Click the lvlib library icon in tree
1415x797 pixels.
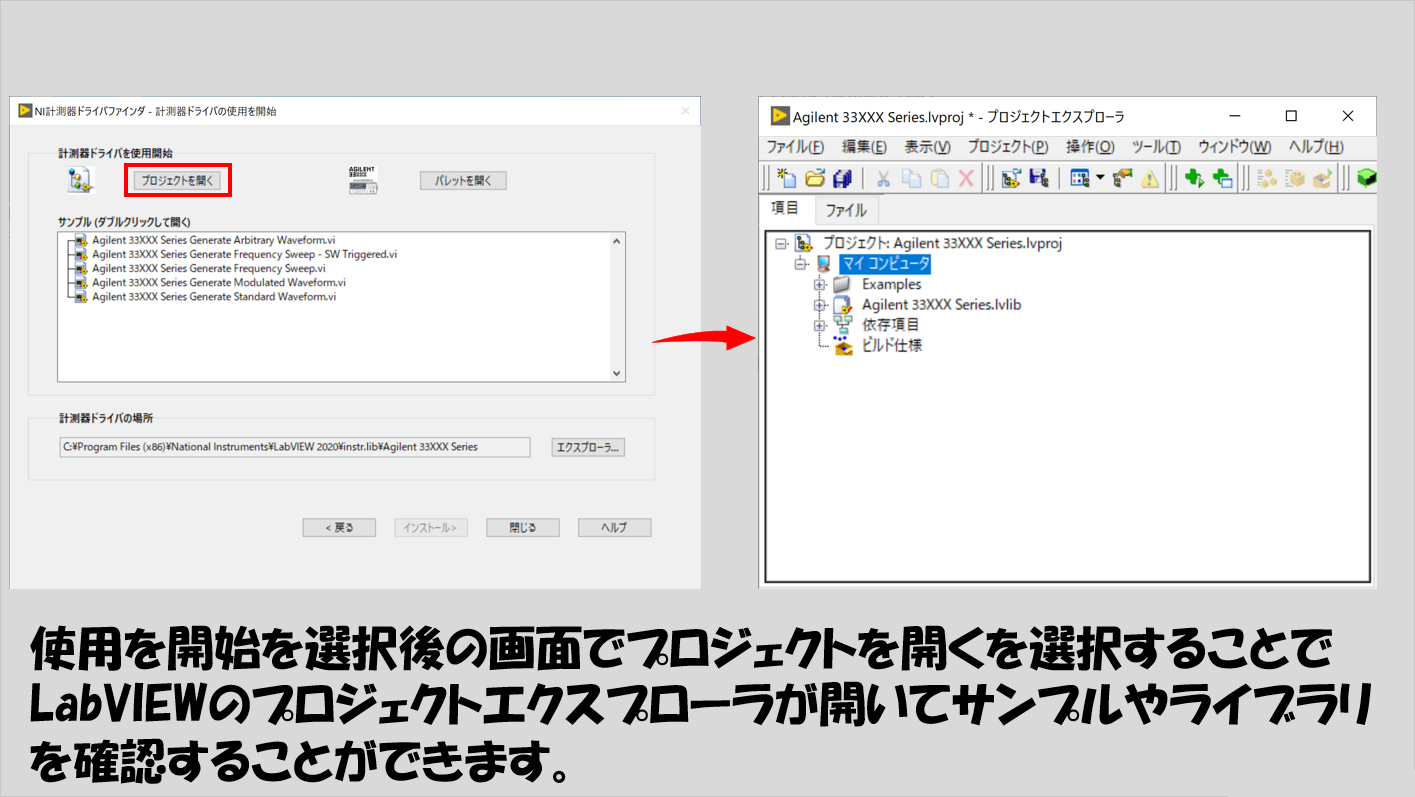[843, 304]
